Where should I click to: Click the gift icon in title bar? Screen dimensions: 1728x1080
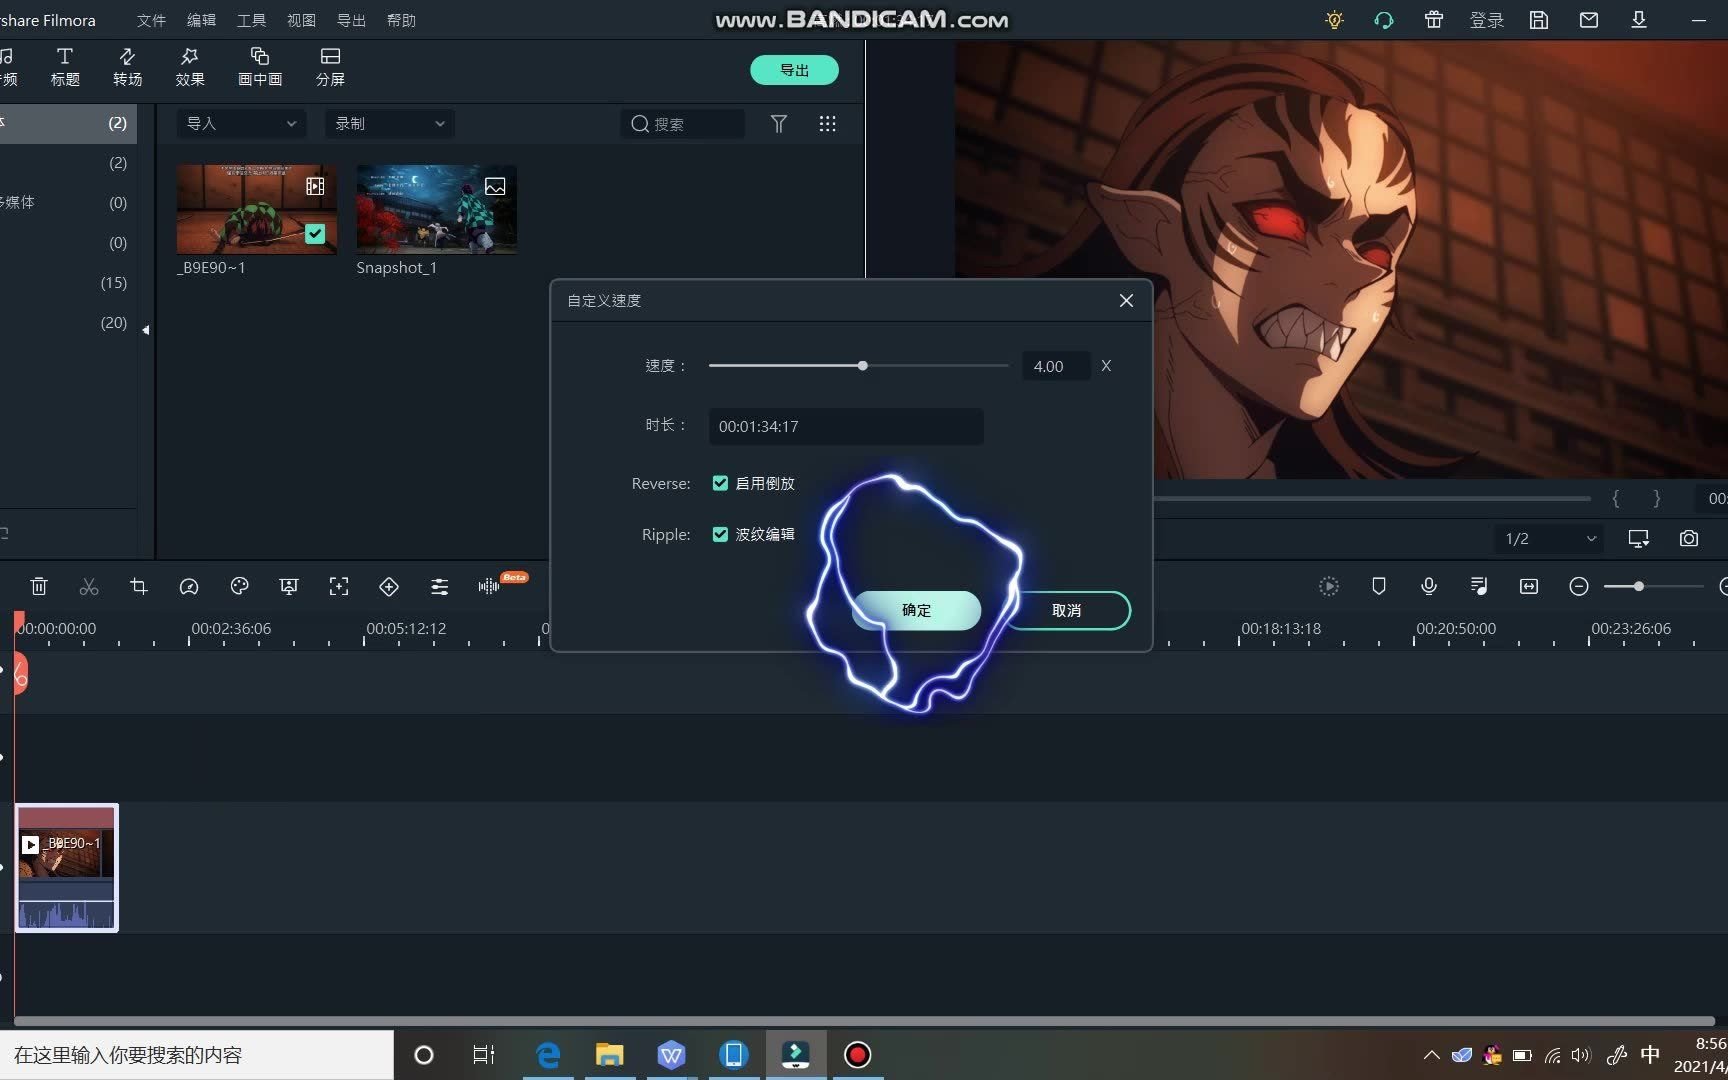[1434, 20]
